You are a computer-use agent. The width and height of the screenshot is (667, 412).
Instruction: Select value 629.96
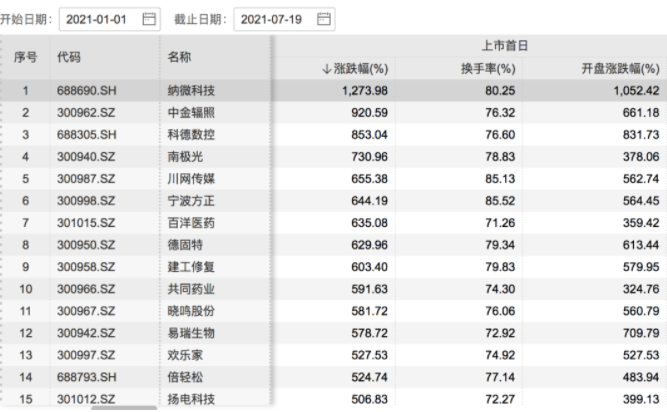tap(369, 245)
